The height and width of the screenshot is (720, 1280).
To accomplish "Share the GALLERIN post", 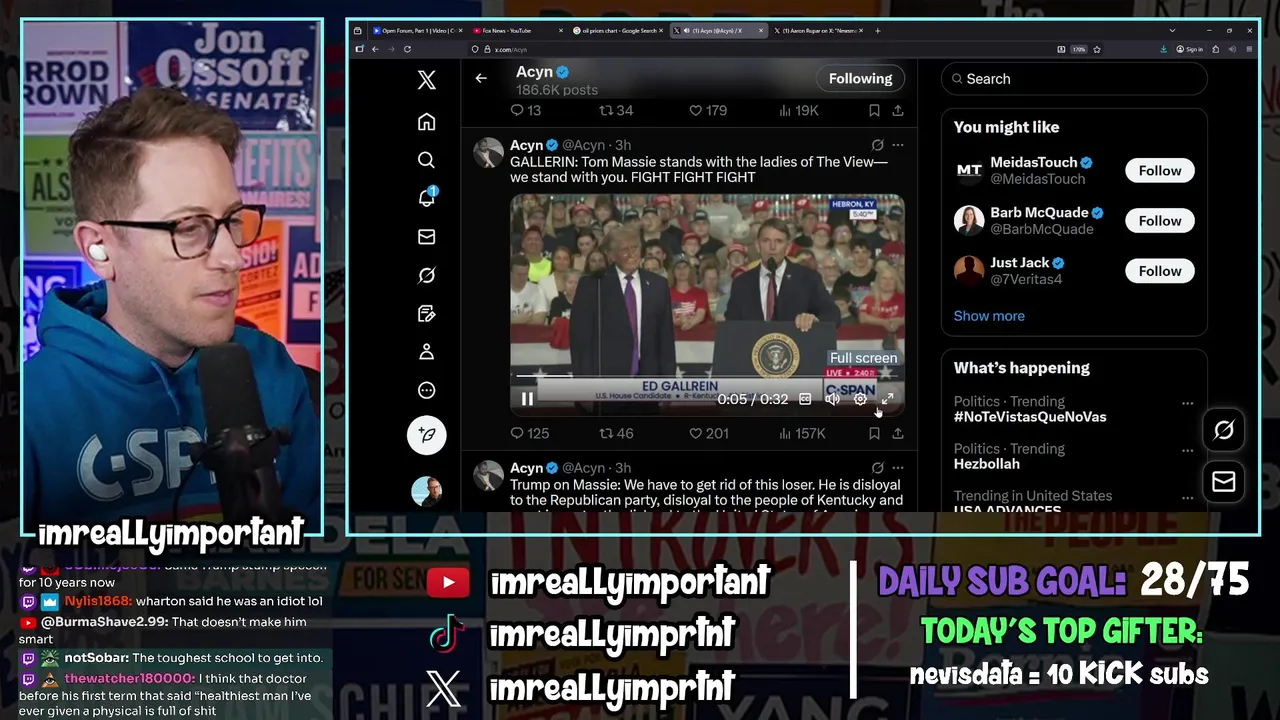I will [x=898, y=433].
